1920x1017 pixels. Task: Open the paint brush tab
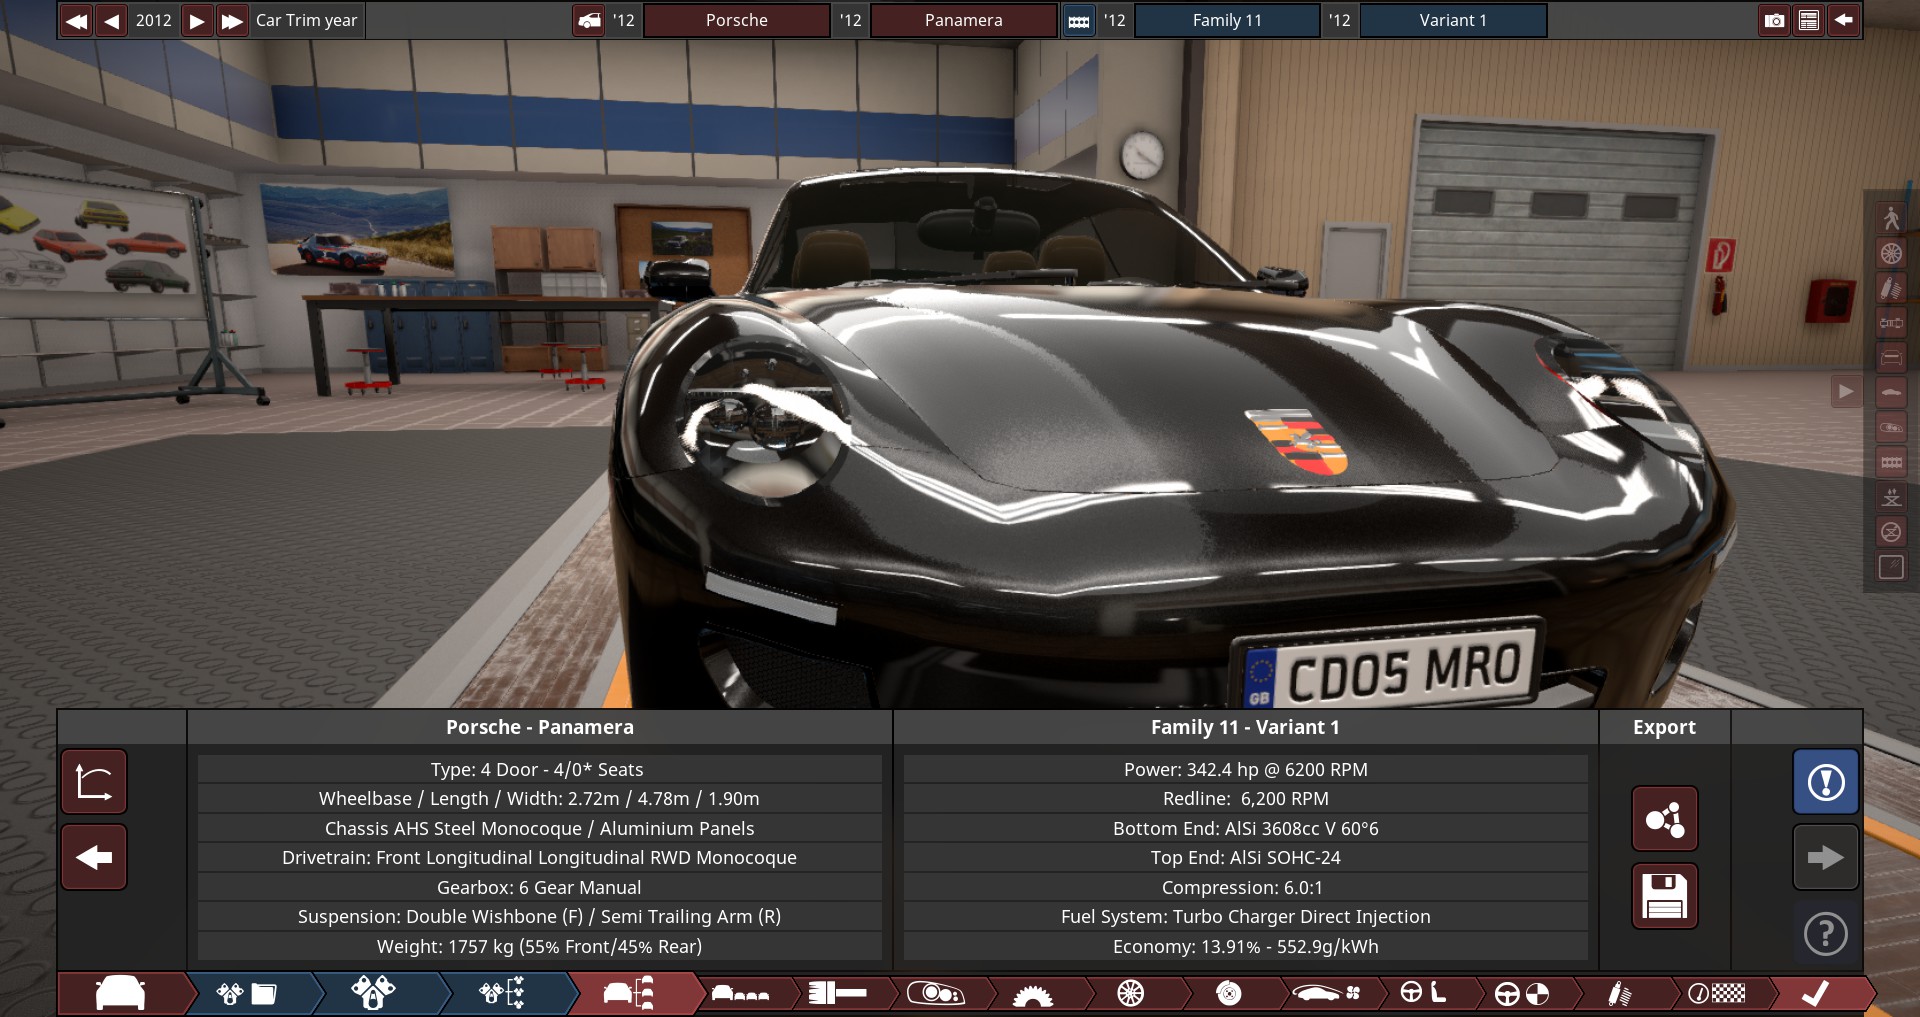pyautogui.click(x=838, y=993)
